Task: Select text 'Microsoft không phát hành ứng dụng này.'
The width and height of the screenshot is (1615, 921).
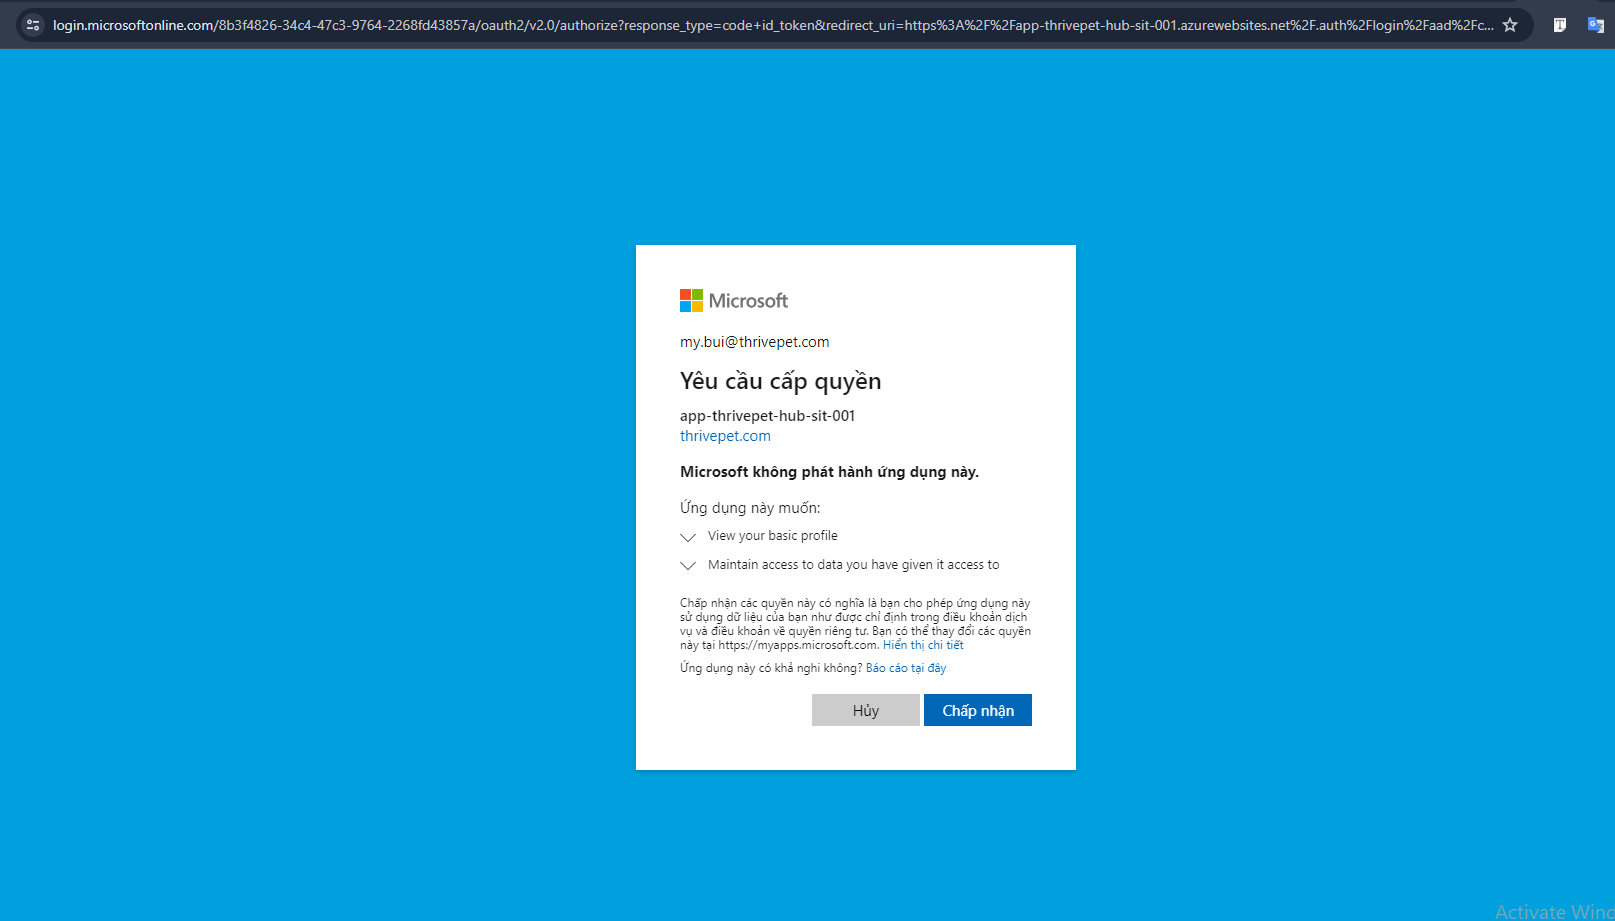Action: pyautogui.click(x=829, y=472)
